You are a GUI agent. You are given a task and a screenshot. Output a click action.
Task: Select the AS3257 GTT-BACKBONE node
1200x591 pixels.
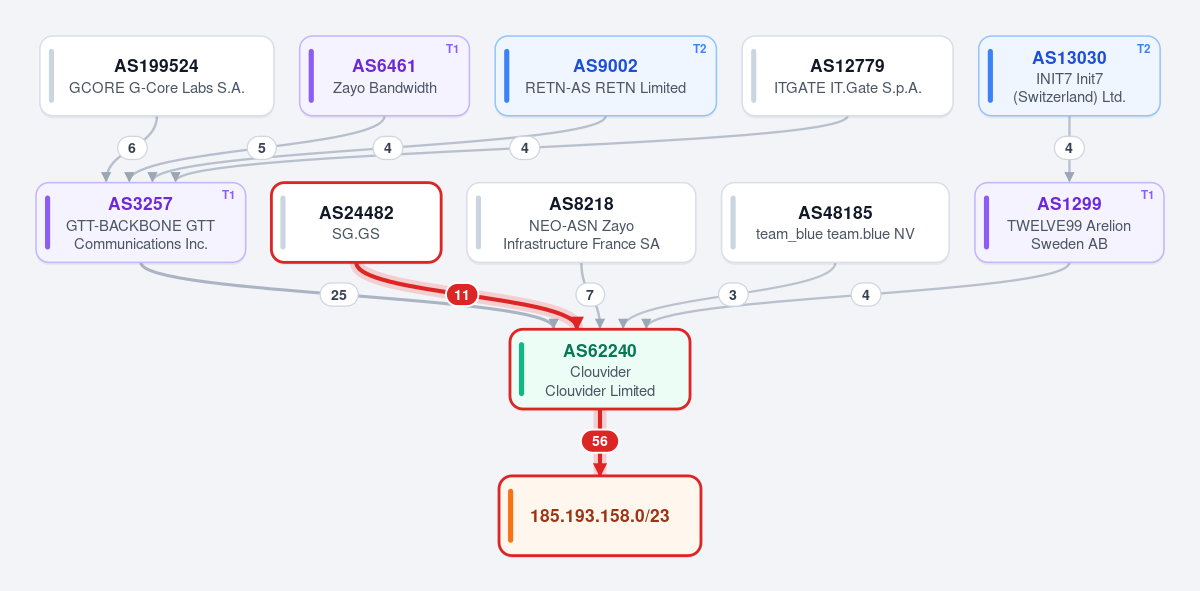coord(141,222)
